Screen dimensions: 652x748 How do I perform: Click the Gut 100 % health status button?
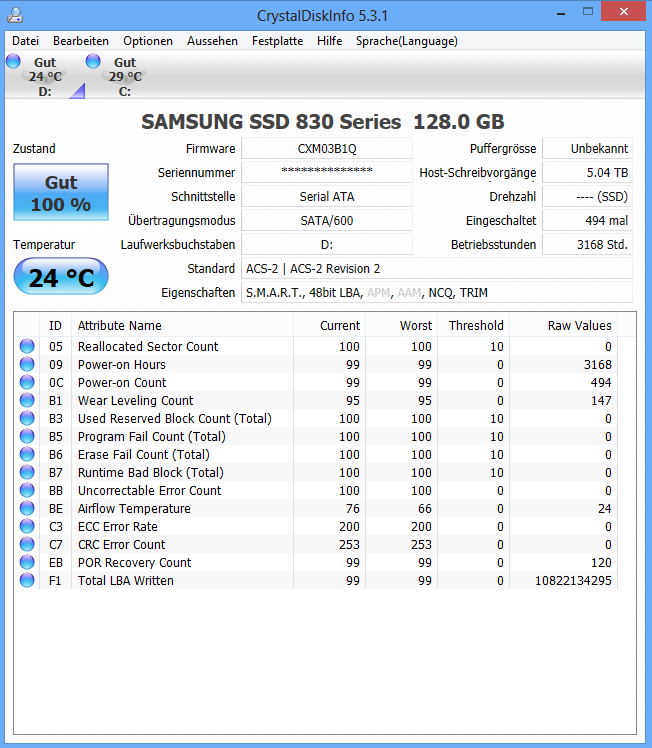pos(61,192)
